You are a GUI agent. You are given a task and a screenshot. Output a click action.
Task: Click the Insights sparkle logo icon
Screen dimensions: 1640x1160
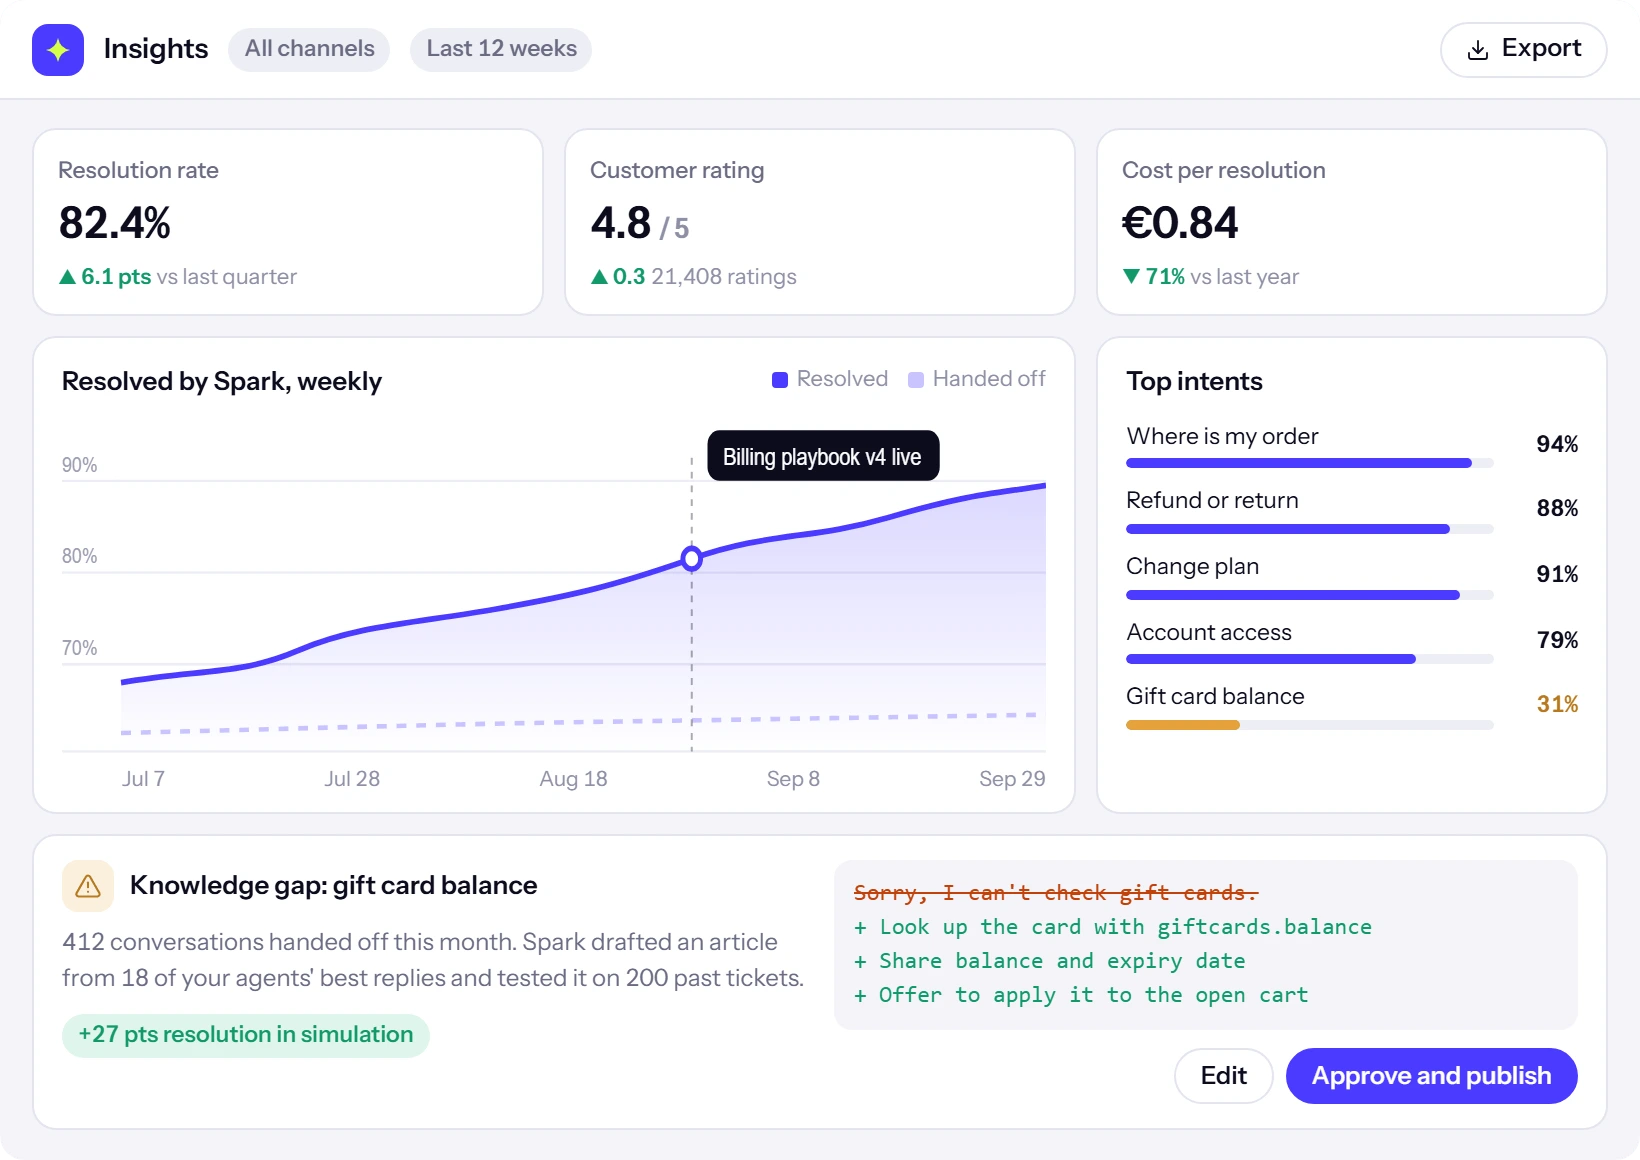58,50
